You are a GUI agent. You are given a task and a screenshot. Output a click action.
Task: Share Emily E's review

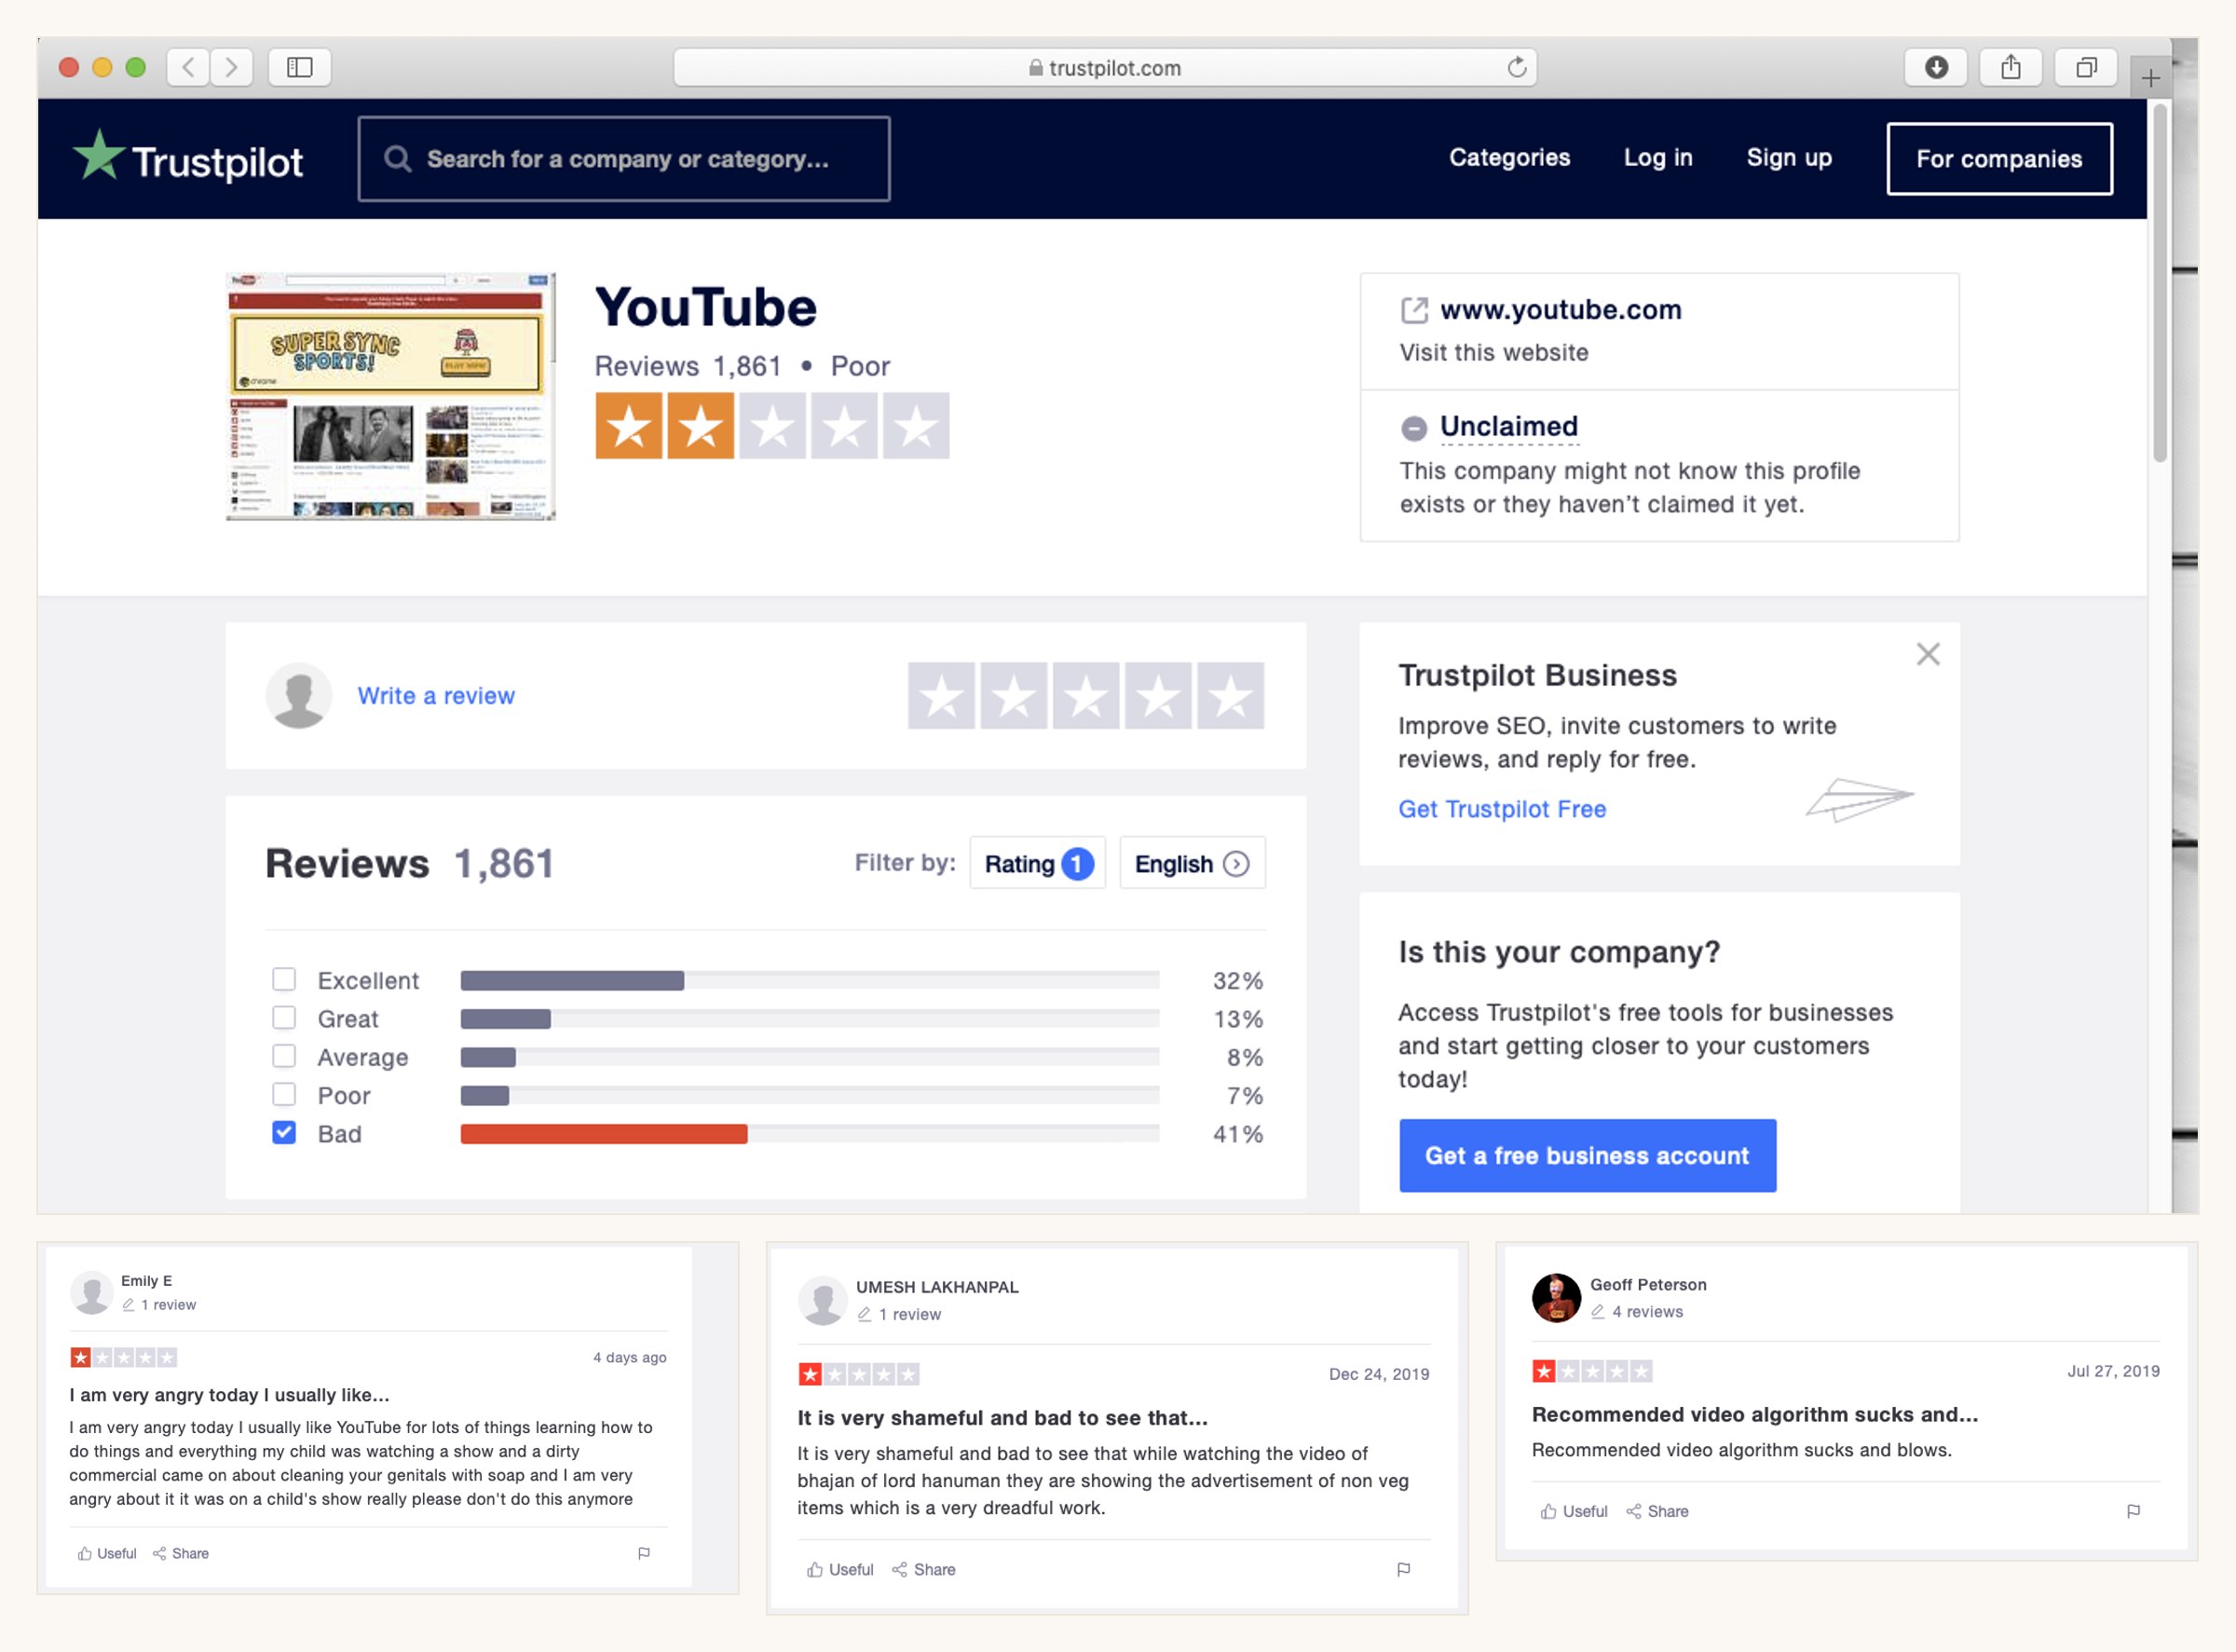(x=181, y=1553)
